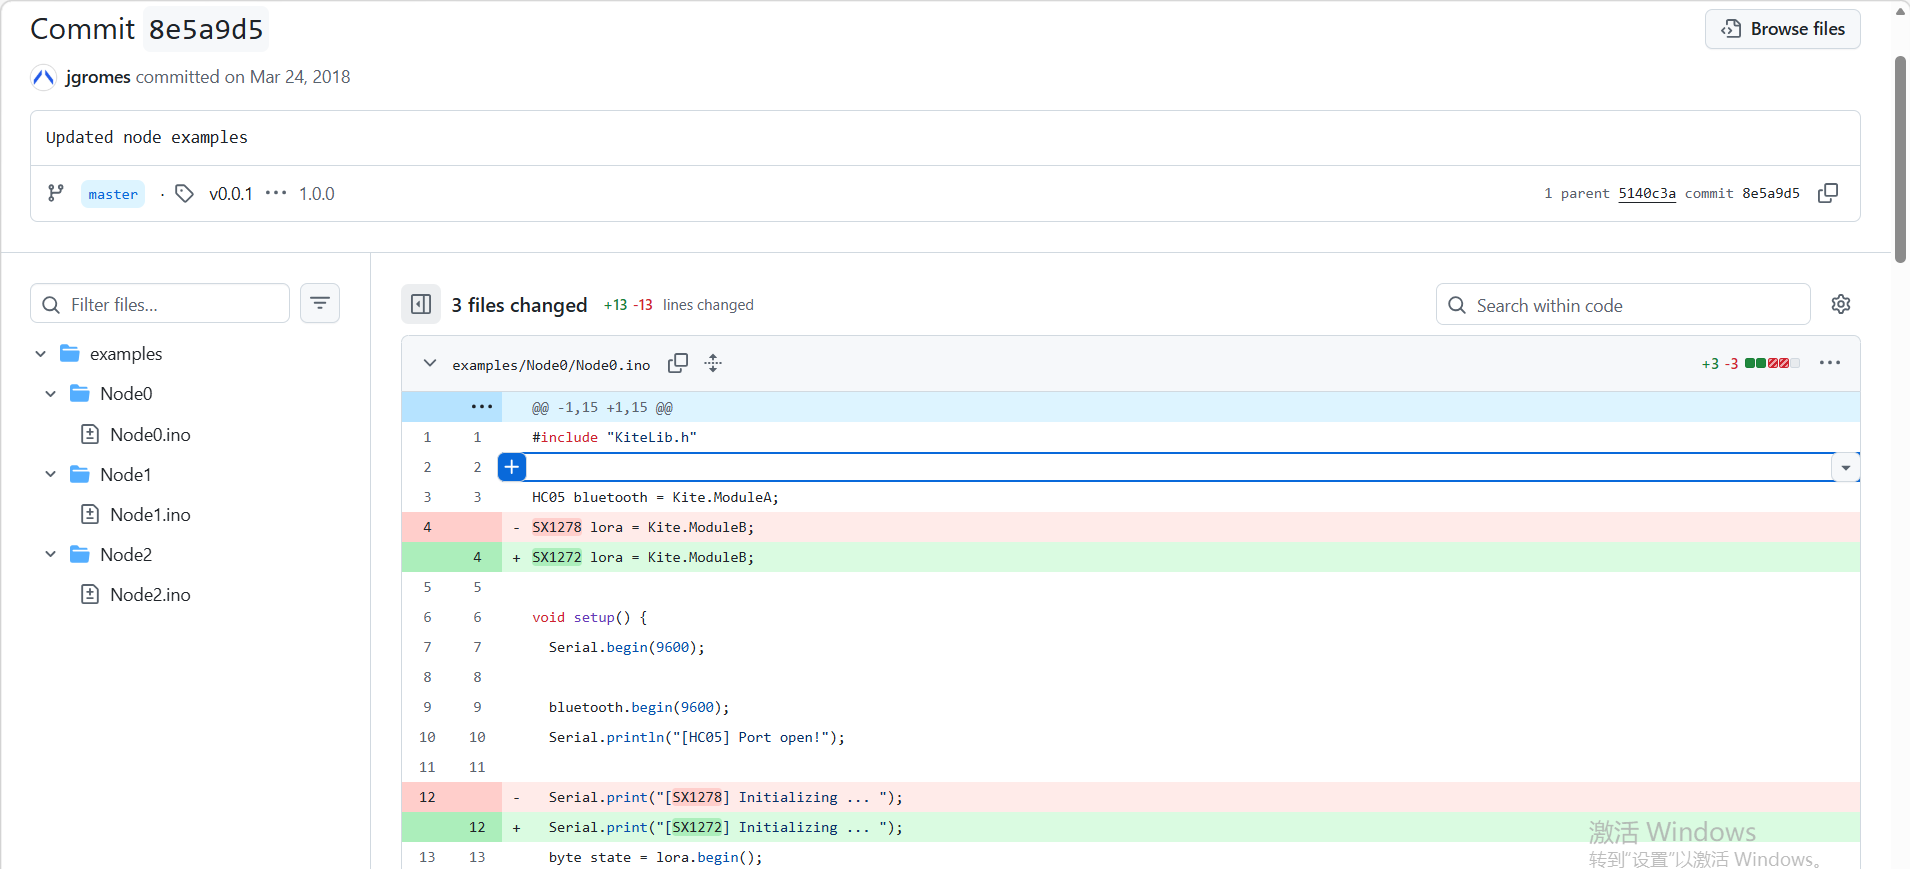This screenshot has height=869, width=1910.
Task: Collapse the Node0.ino diff file
Action: 430,363
